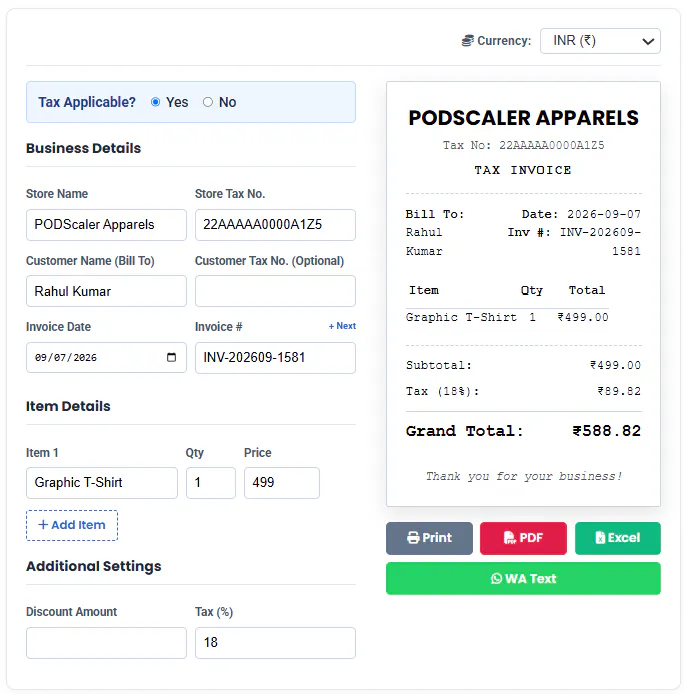Click the Graphic T-Shirt row in preview

pyautogui.click(x=507, y=317)
